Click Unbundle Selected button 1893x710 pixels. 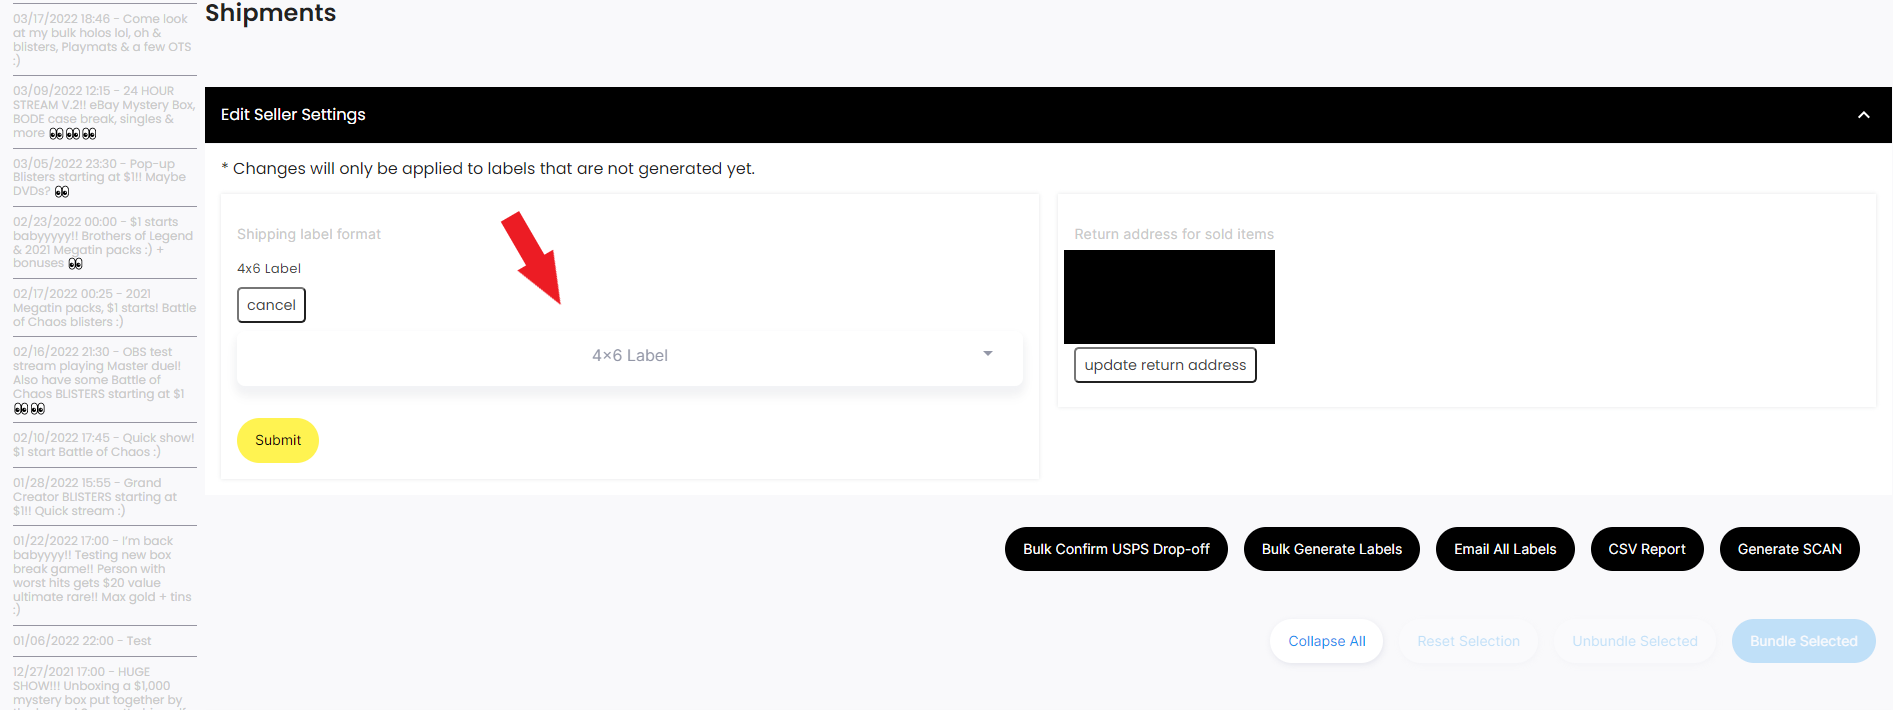pos(1635,641)
